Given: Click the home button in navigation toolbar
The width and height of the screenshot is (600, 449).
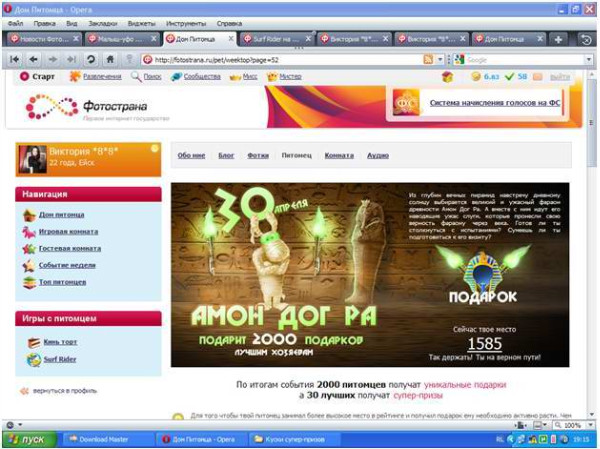Looking at the screenshot, I should (x=109, y=59).
